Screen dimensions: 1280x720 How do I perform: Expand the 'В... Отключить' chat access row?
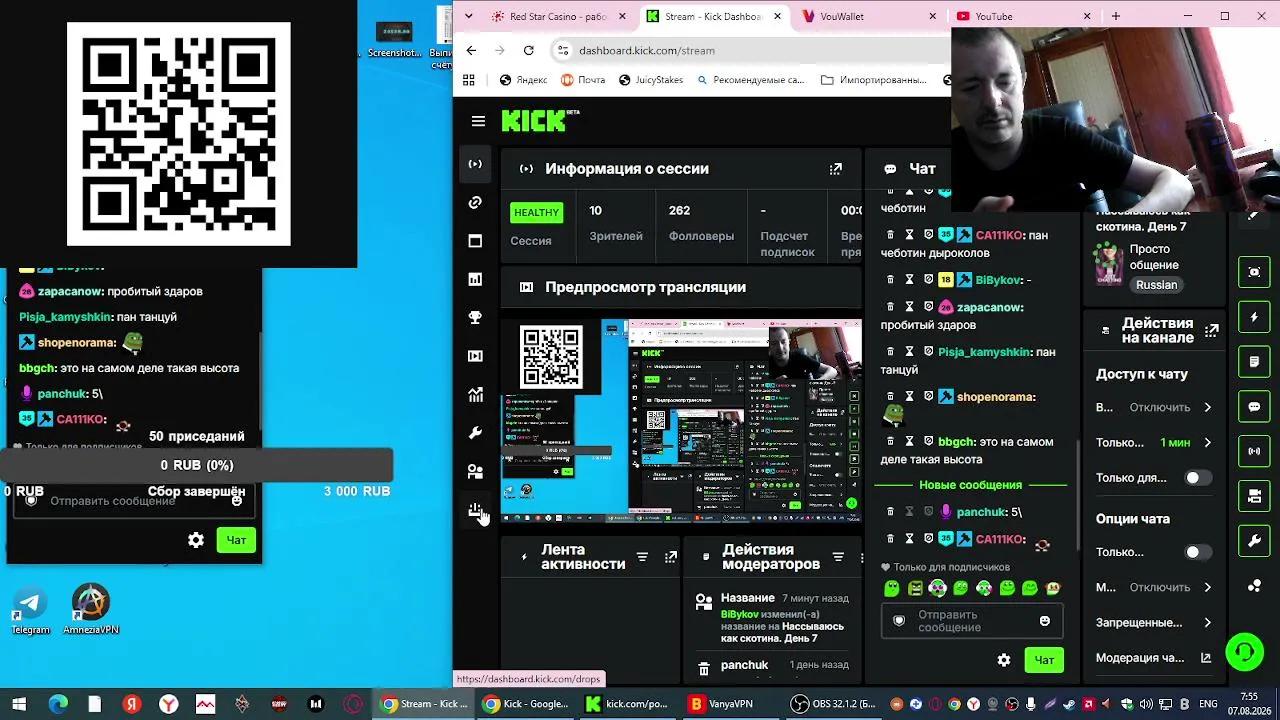pyautogui.click(x=1156, y=407)
